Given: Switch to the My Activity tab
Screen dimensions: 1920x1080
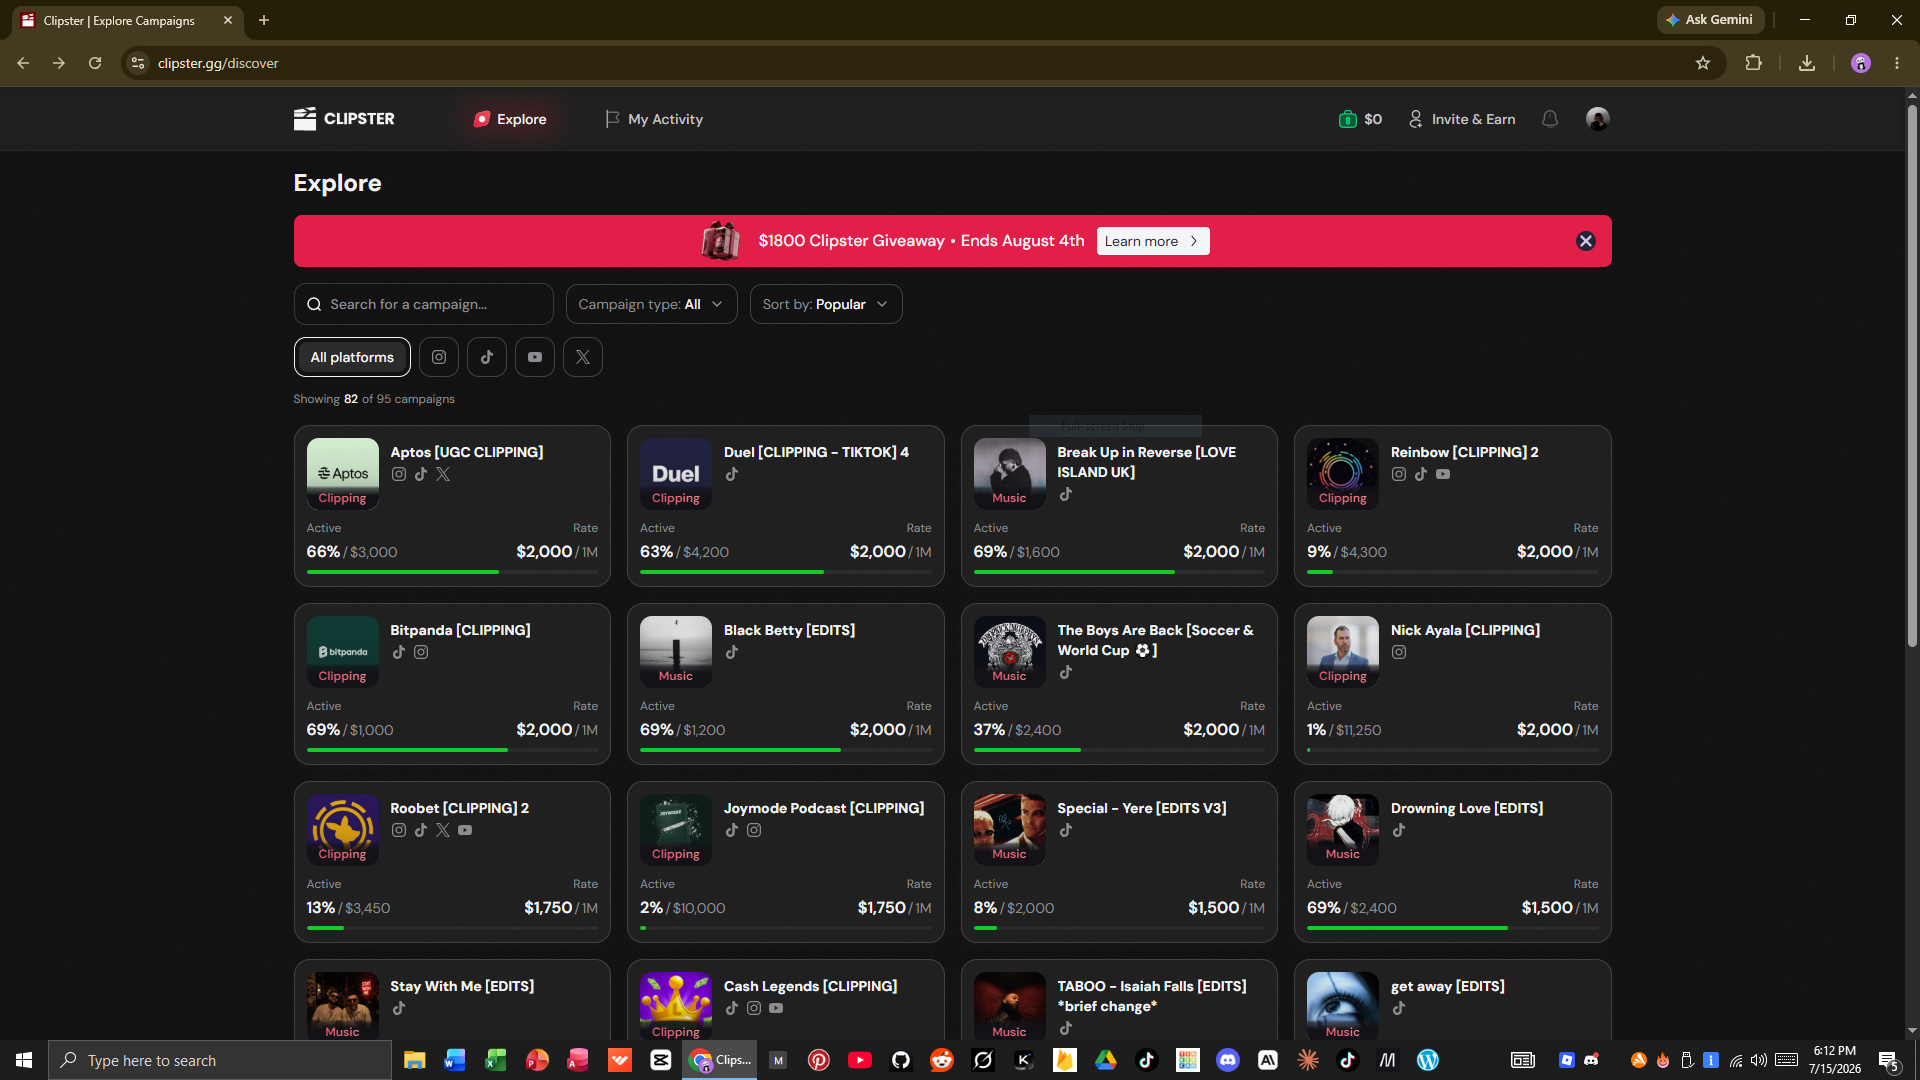Looking at the screenshot, I should 654,119.
